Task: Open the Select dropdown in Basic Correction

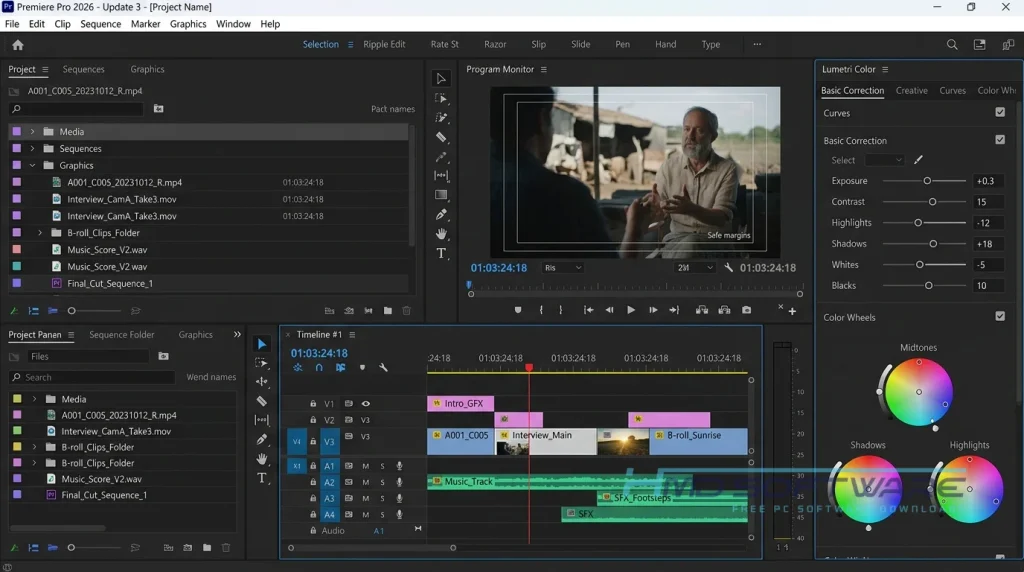Action: pyautogui.click(x=884, y=160)
